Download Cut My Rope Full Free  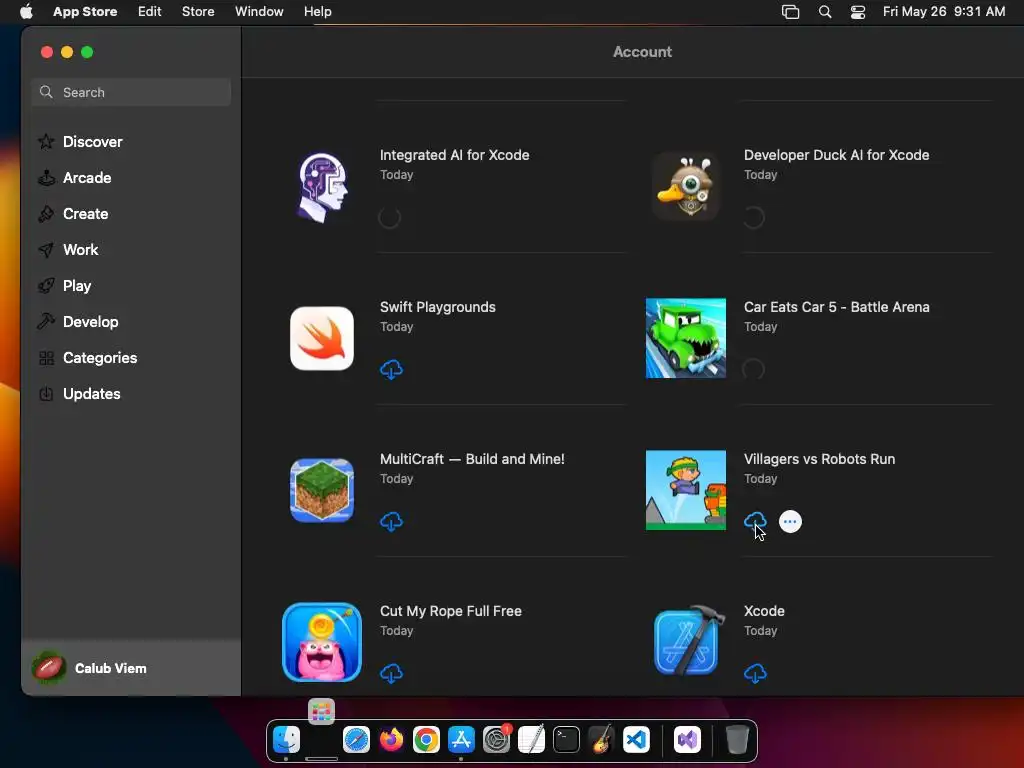391,673
